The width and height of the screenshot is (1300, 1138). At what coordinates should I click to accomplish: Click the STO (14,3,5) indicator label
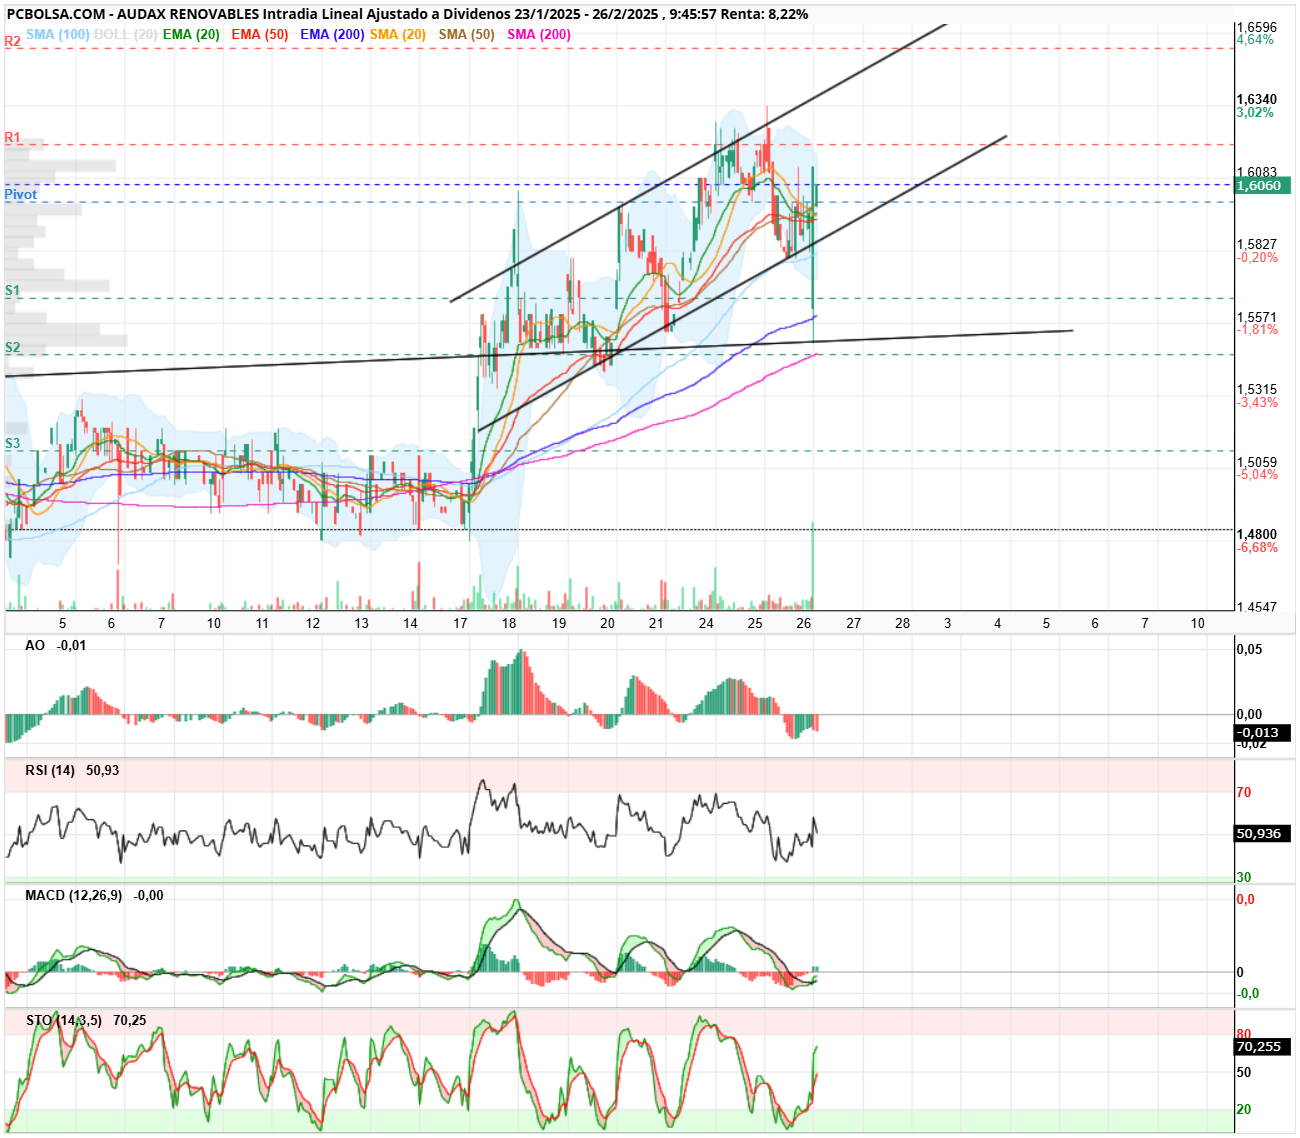coord(64,1021)
